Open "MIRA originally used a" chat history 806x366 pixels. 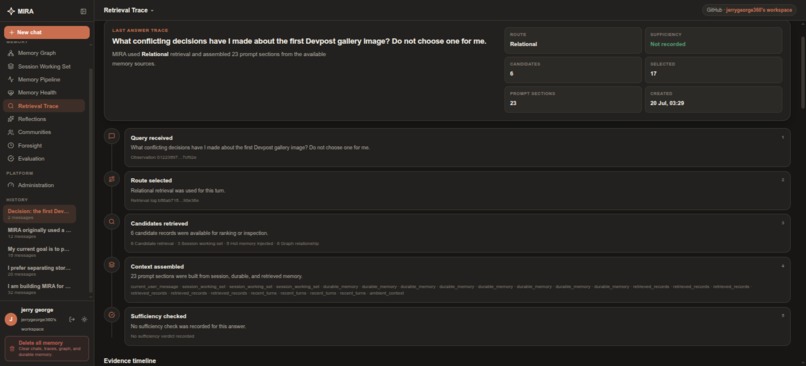click(x=40, y=233)
